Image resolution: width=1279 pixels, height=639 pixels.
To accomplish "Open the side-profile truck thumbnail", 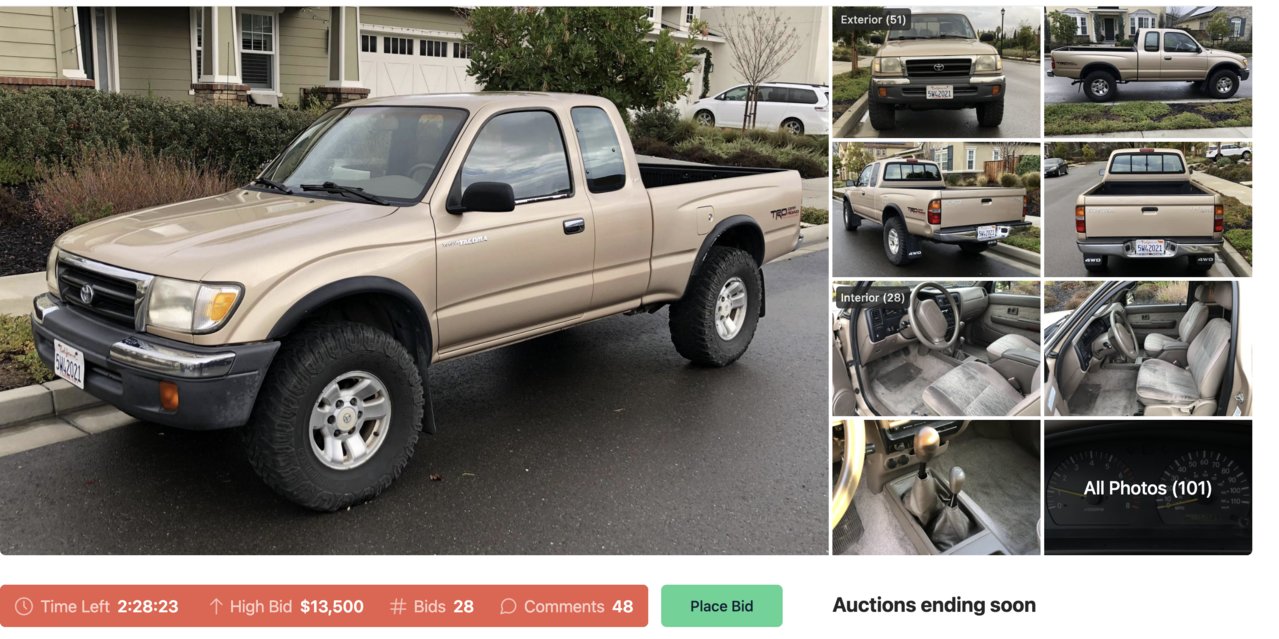I will coord(1148,72).
